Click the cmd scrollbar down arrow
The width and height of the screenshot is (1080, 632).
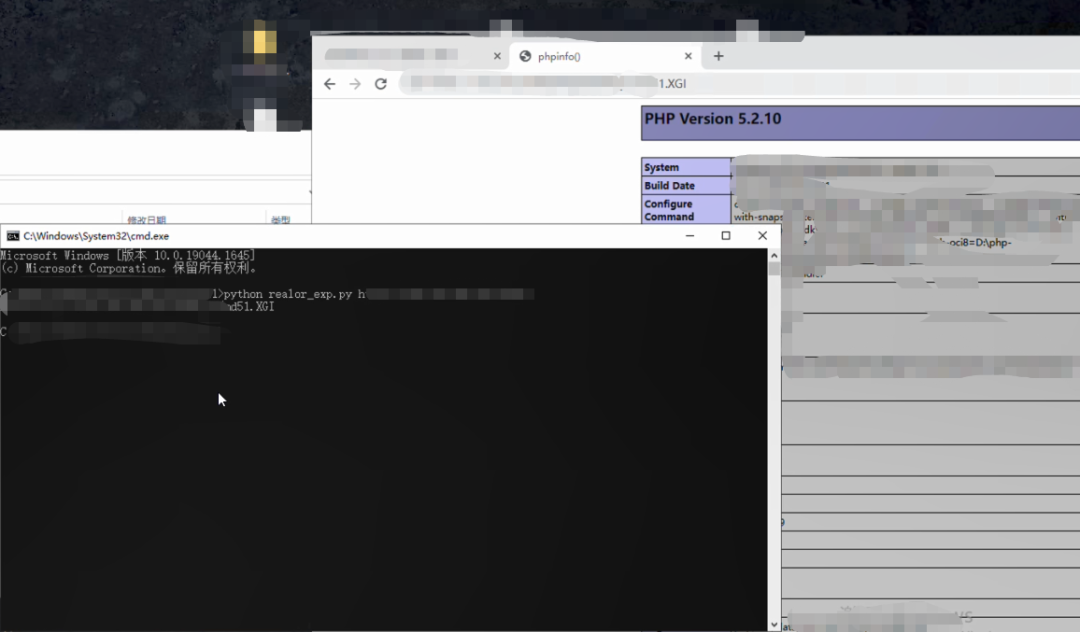774,625
